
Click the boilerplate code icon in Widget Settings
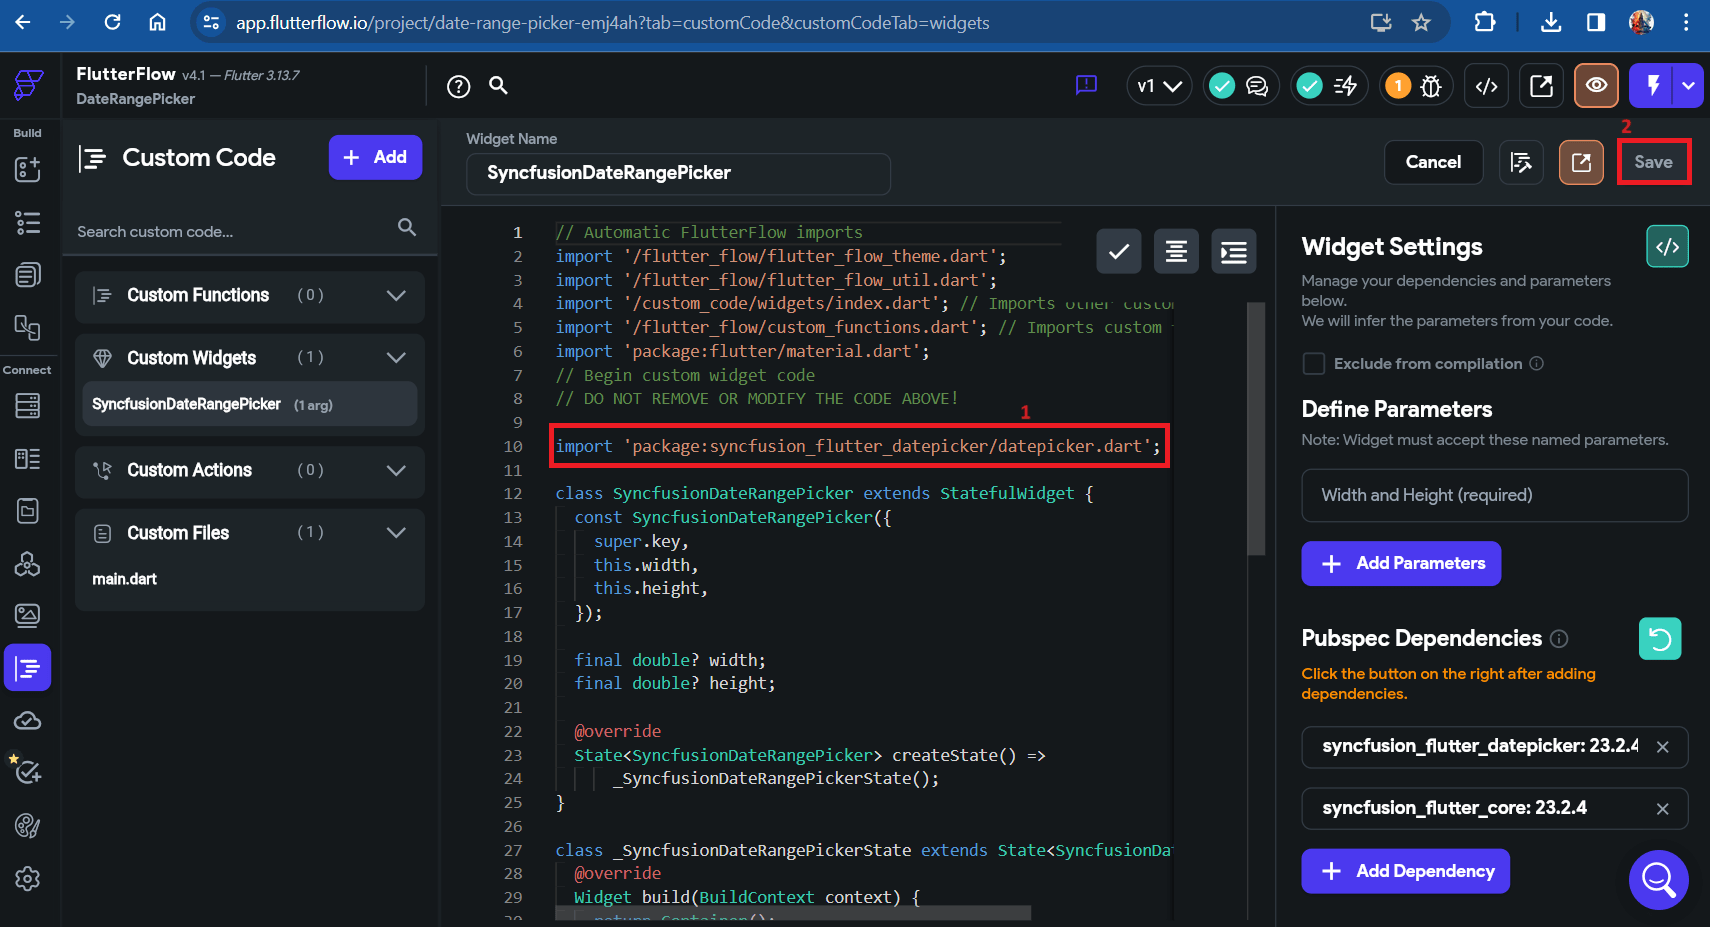pos(1667,247)
